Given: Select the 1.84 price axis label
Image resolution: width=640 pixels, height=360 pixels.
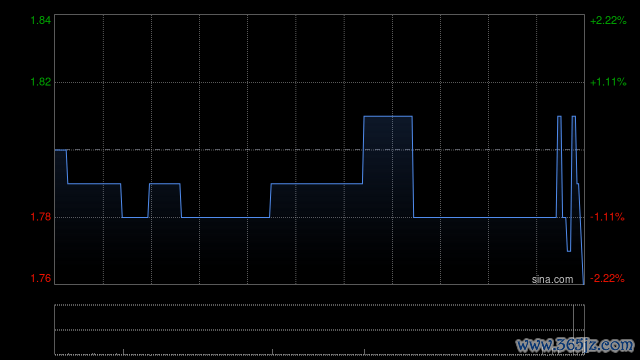Looking at the screenshot, I should click(41, 20).
